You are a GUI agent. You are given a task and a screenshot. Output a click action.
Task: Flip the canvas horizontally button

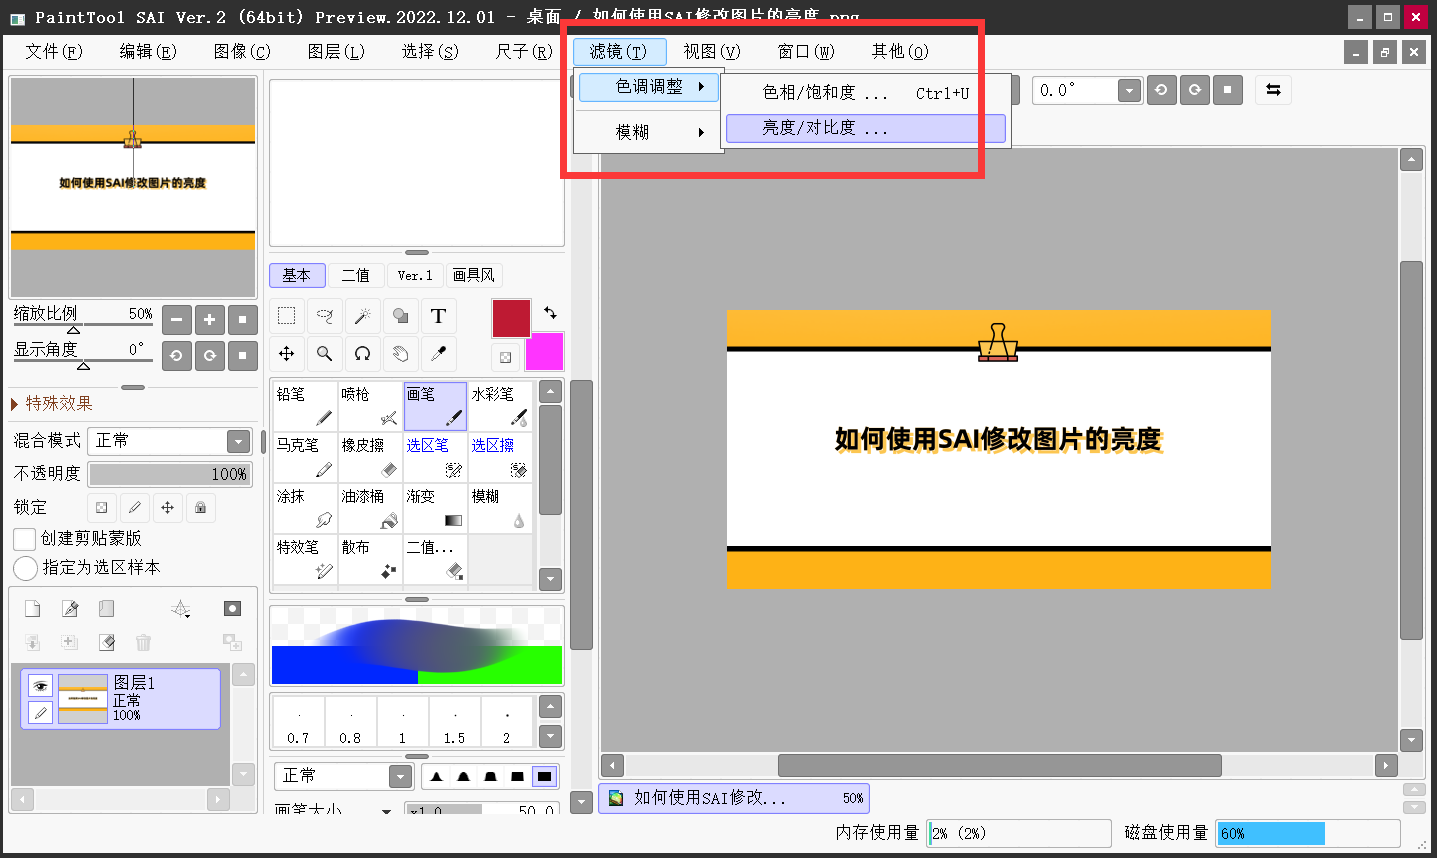click(x=1273, y=90)
